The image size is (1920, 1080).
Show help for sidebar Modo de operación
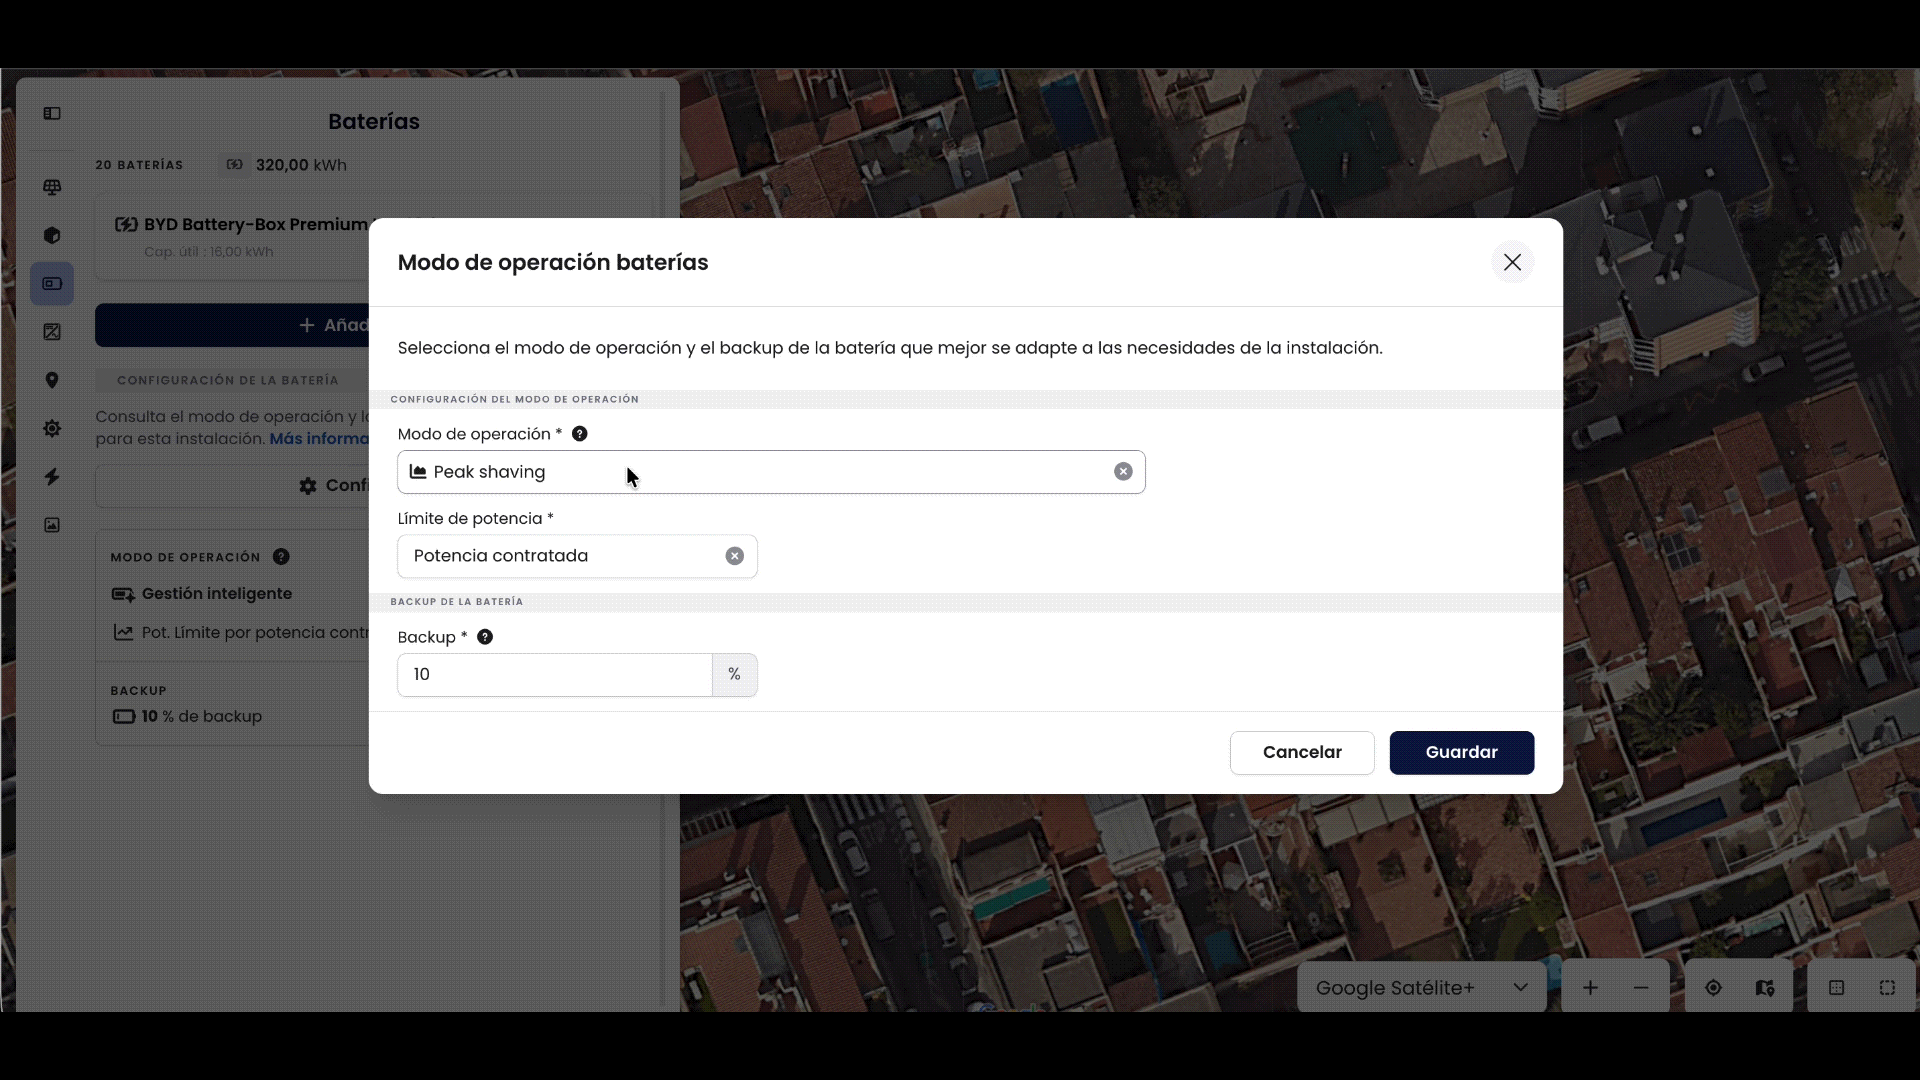[x=281, y=557]
